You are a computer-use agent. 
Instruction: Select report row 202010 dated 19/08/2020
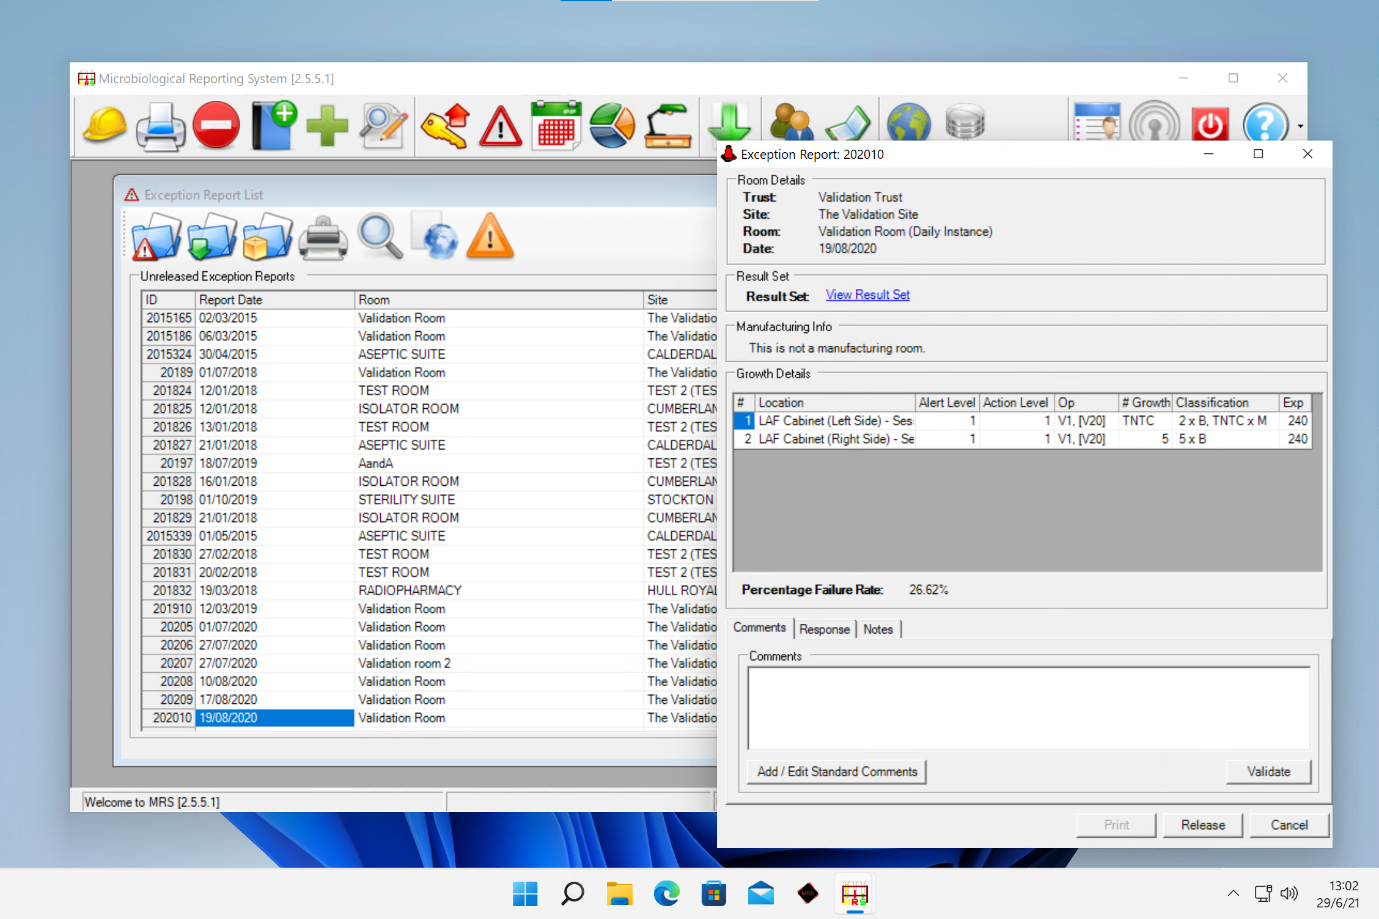click(430, 718)
